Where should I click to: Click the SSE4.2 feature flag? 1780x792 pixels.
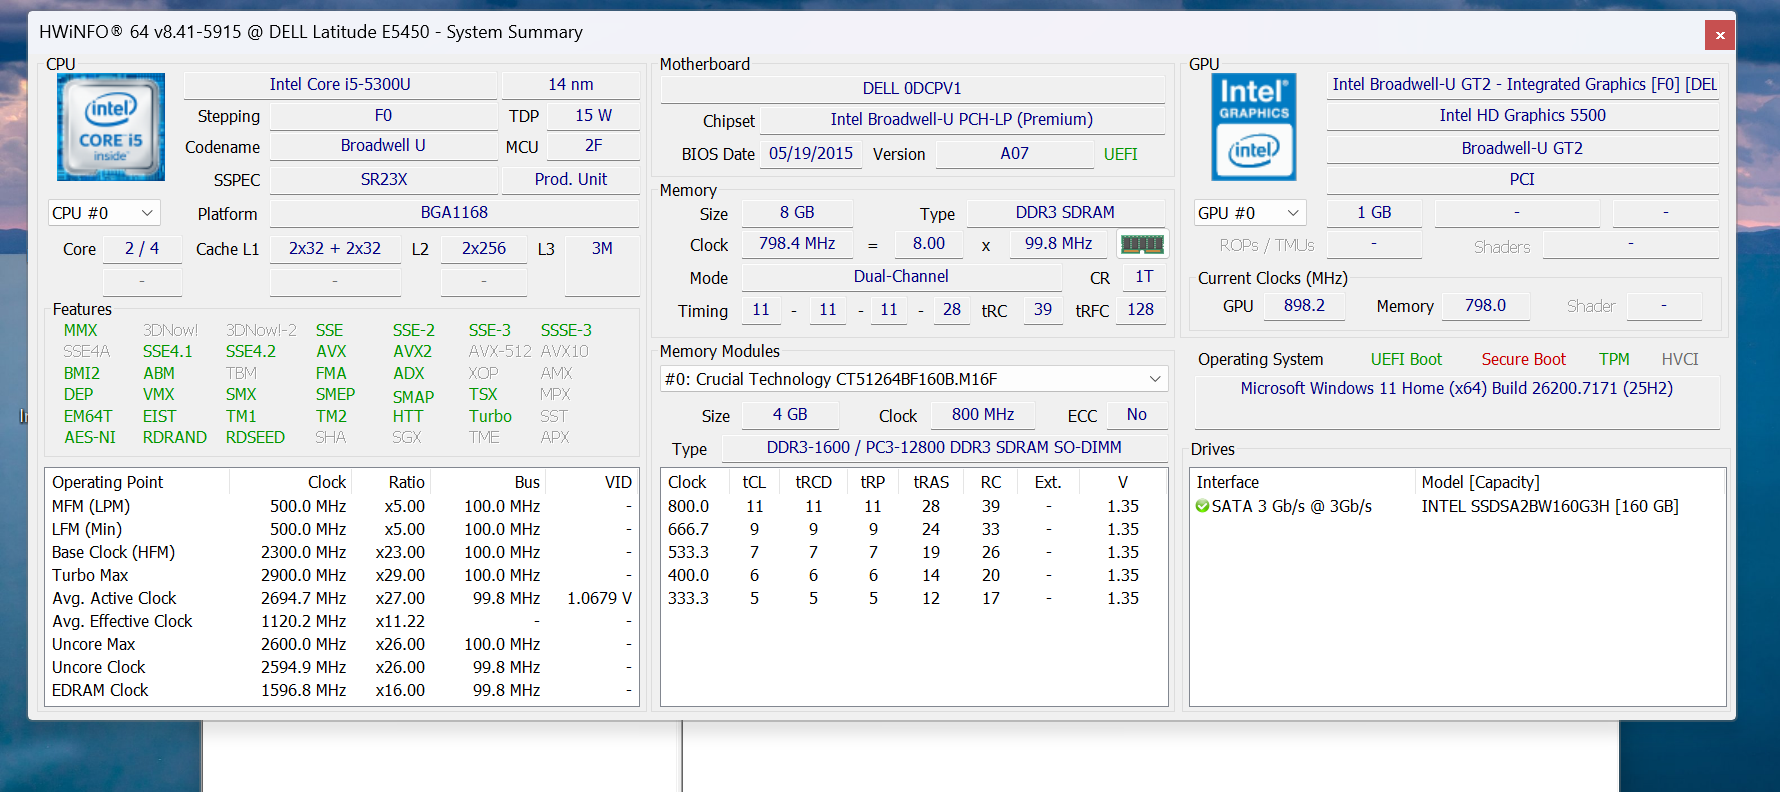click(x=251, y=352)
